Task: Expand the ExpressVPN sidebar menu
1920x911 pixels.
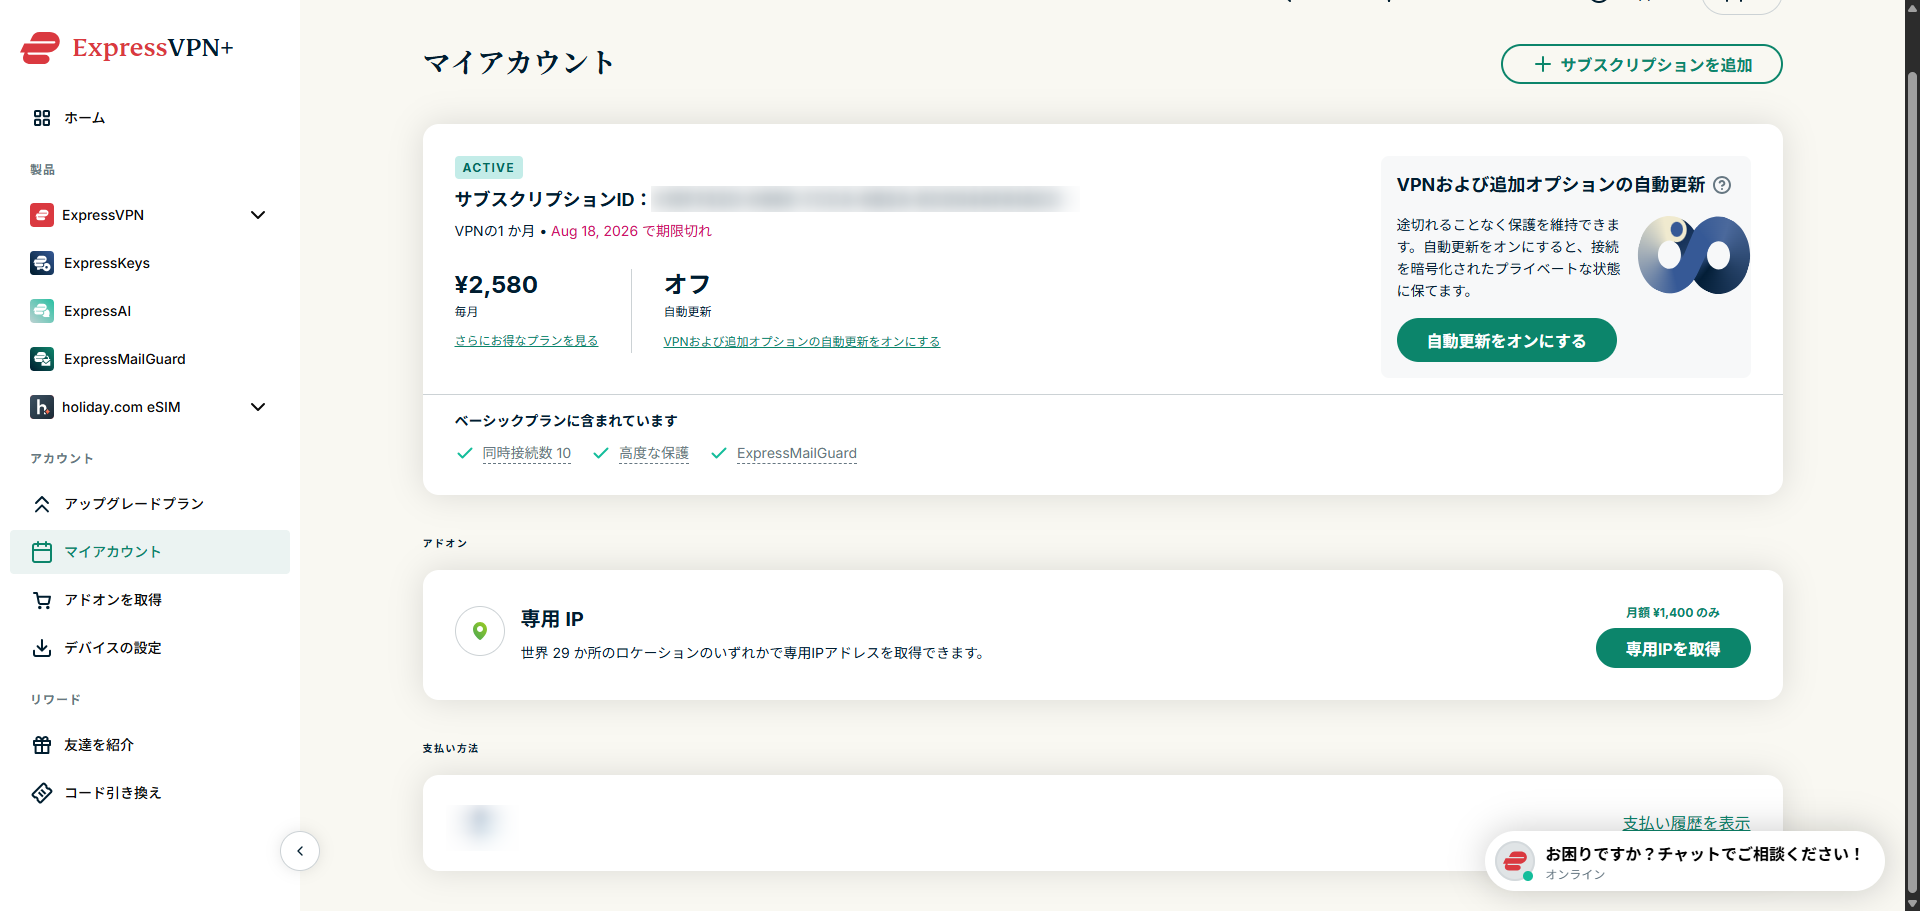Action: (258, 215)
